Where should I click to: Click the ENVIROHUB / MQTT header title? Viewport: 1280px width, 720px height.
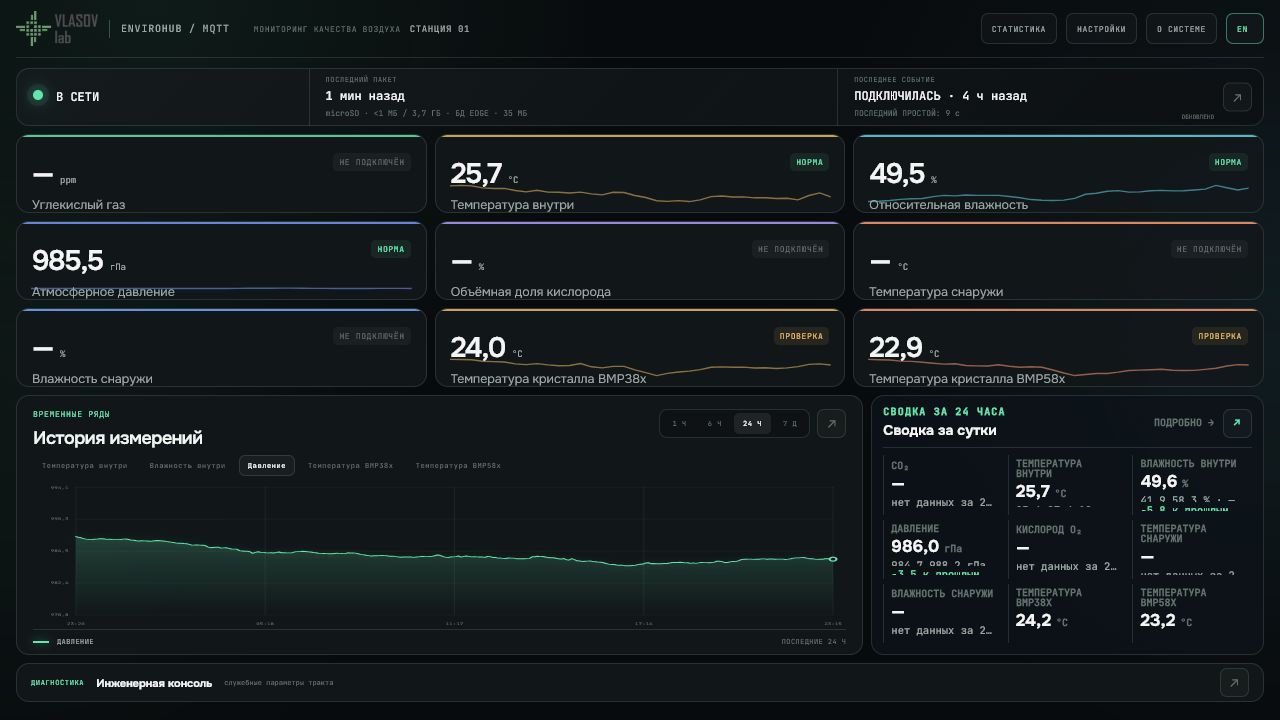175,29
